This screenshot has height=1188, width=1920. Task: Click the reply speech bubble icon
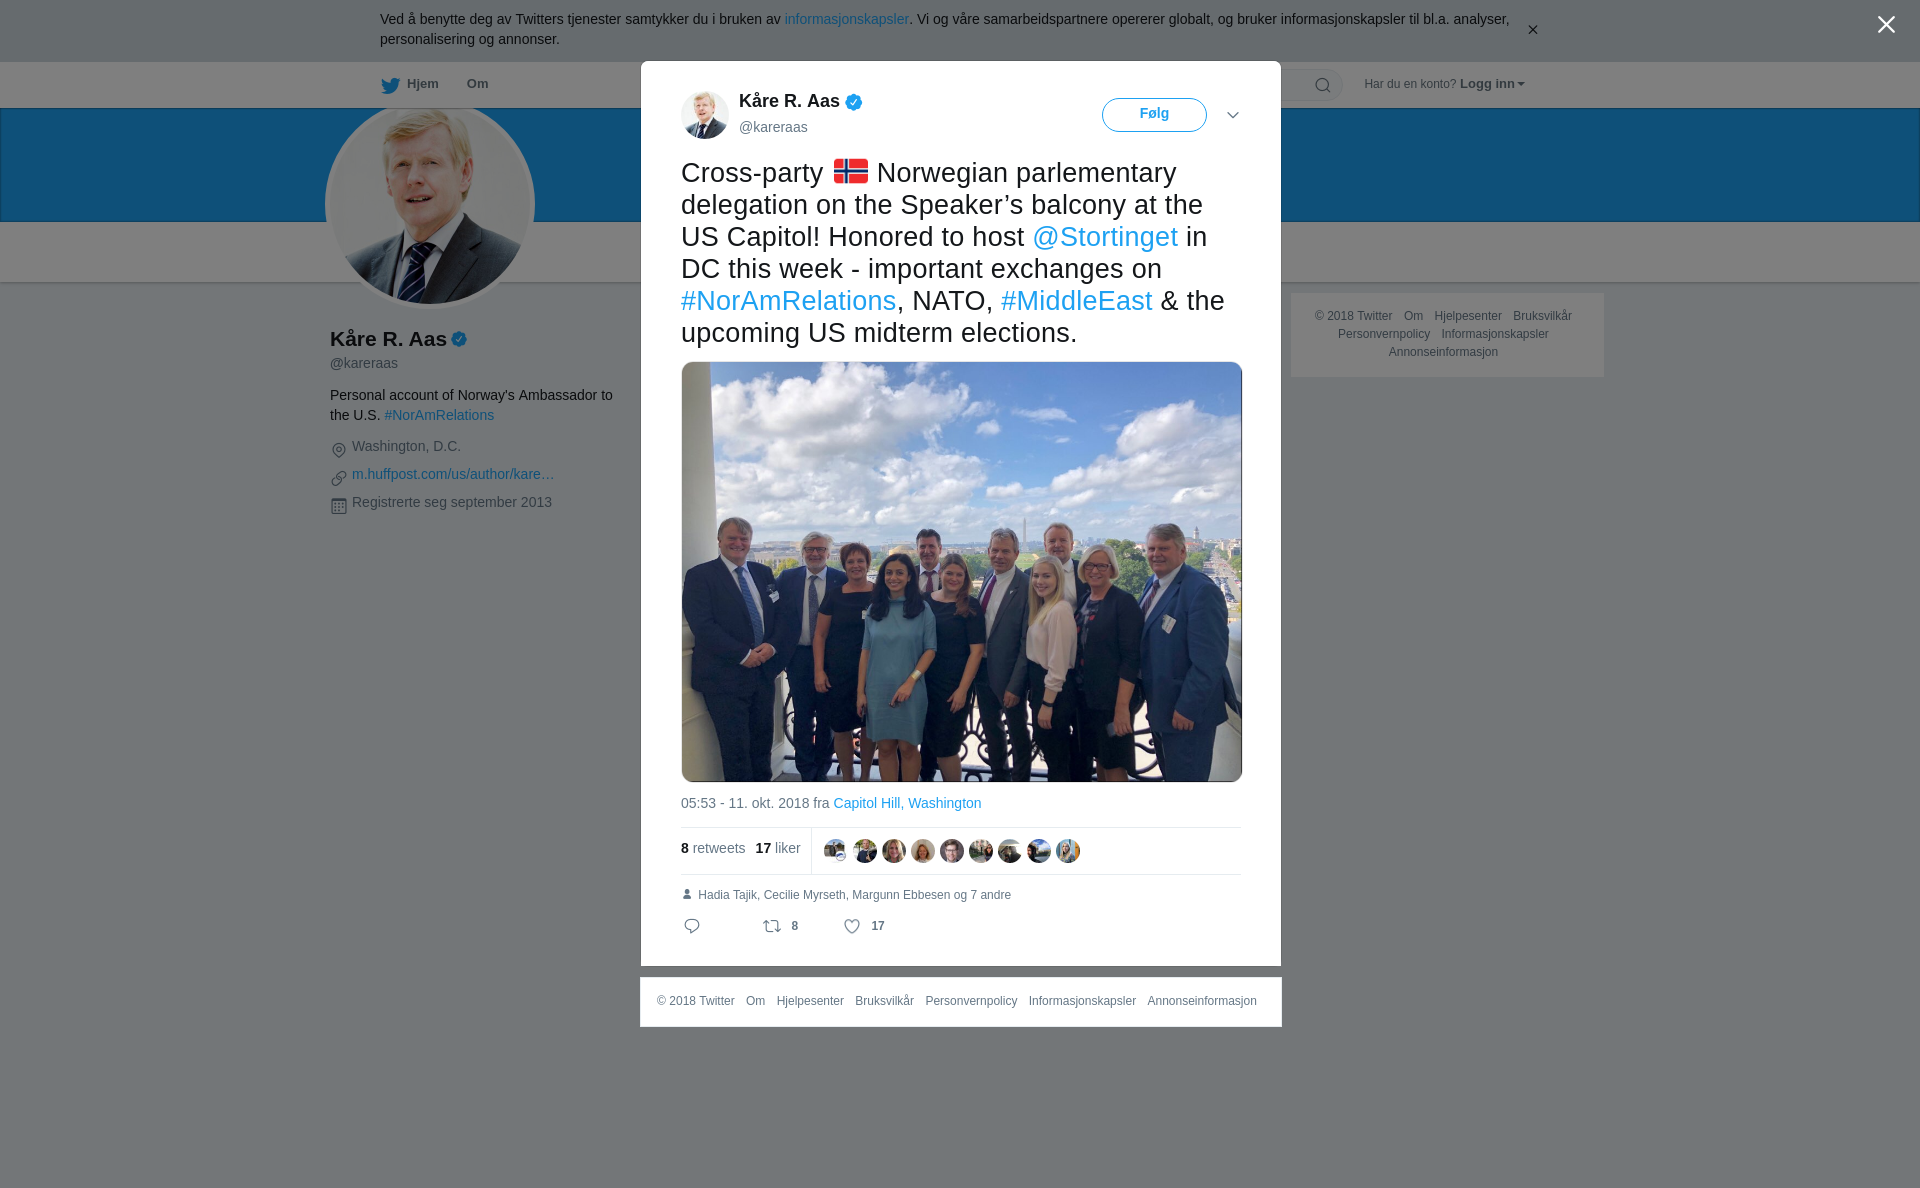pyautogui.click(x=692, y=926)
